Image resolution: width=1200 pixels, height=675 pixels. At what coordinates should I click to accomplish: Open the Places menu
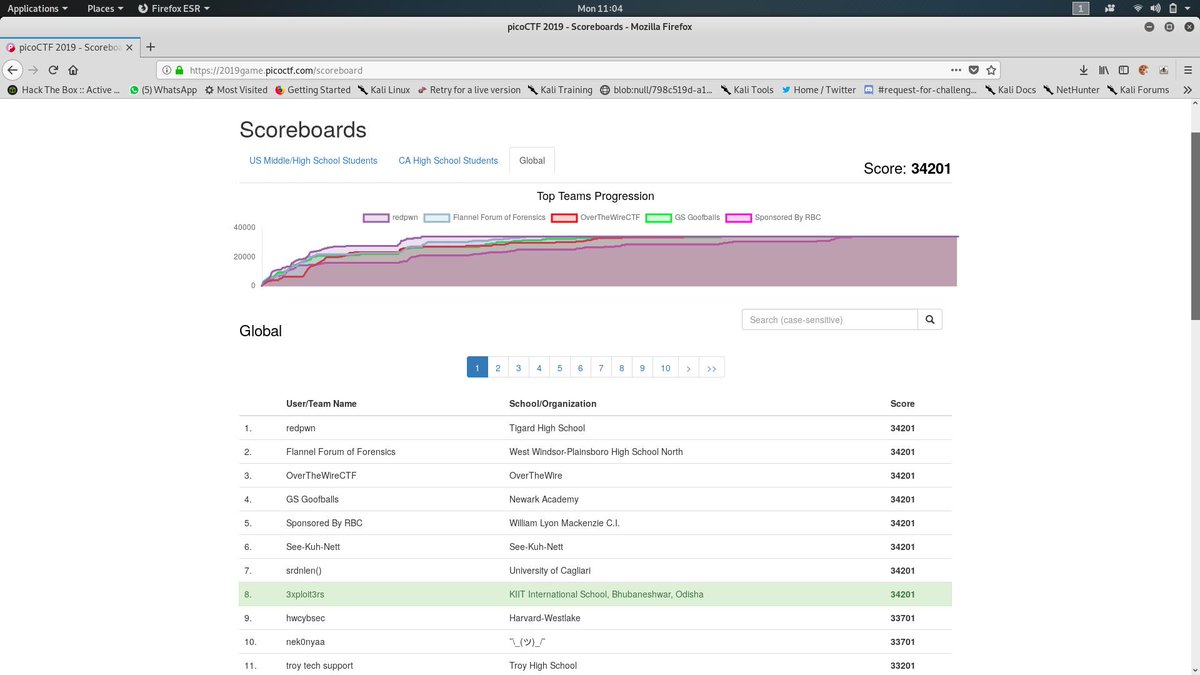point(105,8)
